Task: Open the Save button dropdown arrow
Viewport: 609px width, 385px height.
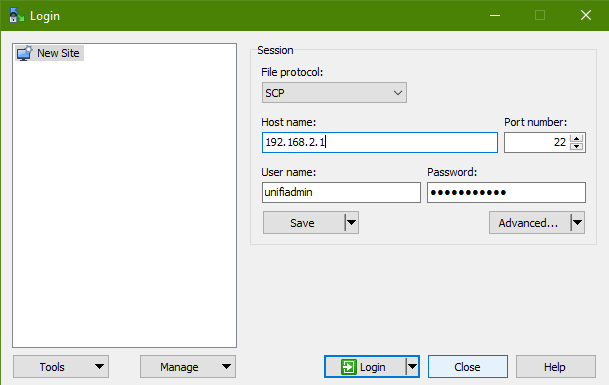Action: click(x=351, y=223)
